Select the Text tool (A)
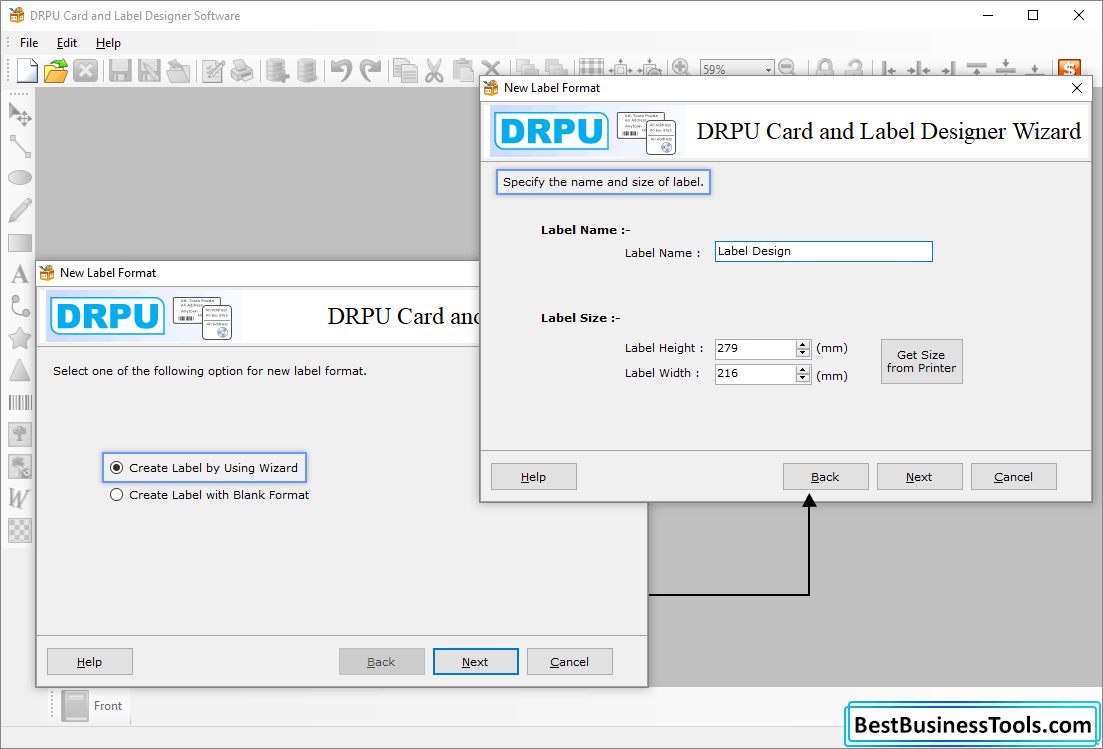1103x749 pixels. click(20, 274)
